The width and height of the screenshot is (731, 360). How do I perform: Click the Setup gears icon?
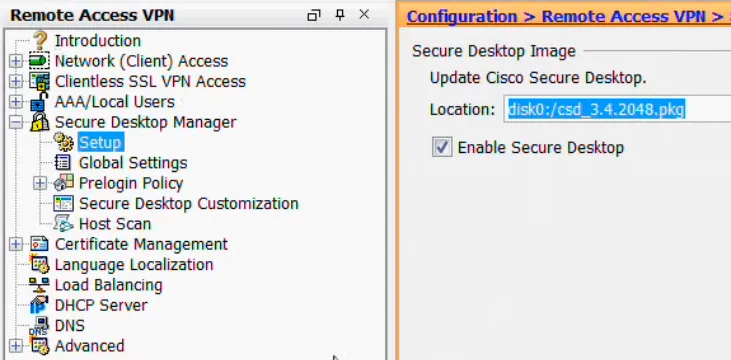point(63,142)
